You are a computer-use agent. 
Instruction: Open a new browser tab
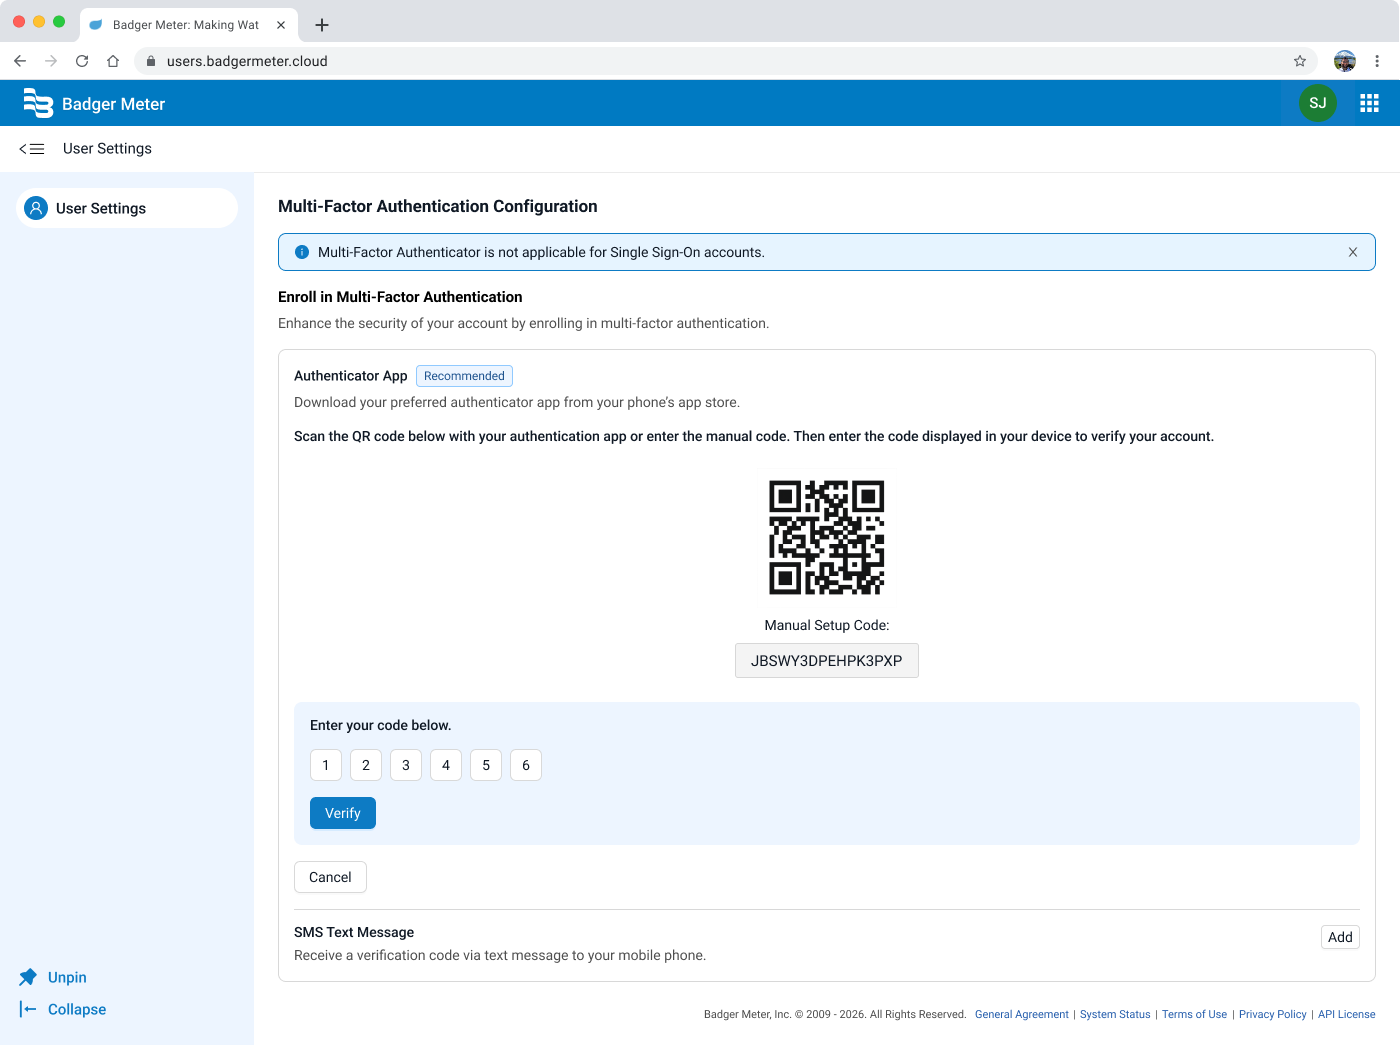tap(322, 25)
